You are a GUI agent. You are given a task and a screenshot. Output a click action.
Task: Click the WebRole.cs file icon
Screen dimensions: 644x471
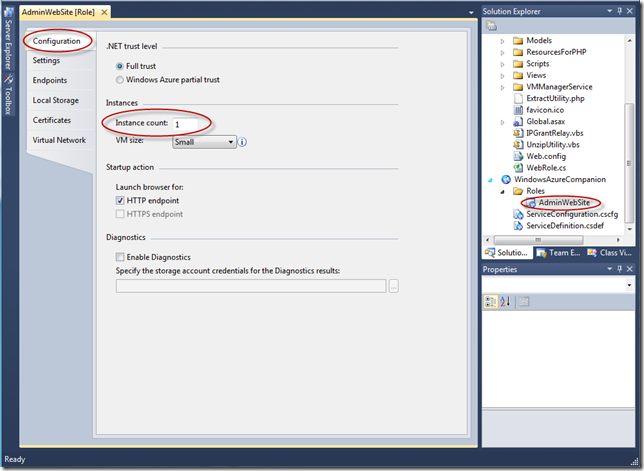(x=518, y=168)
